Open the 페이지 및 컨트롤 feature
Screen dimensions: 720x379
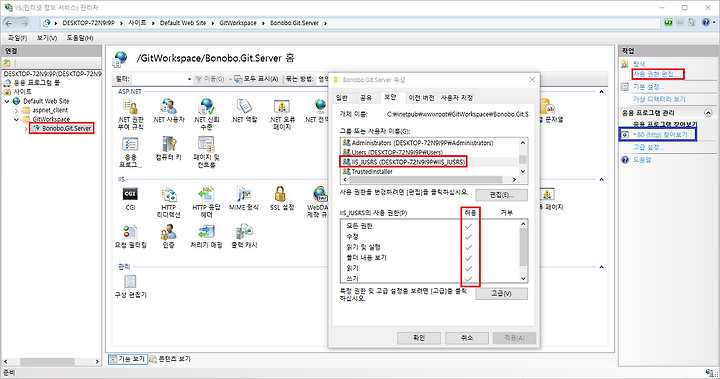tap(206, 152)
